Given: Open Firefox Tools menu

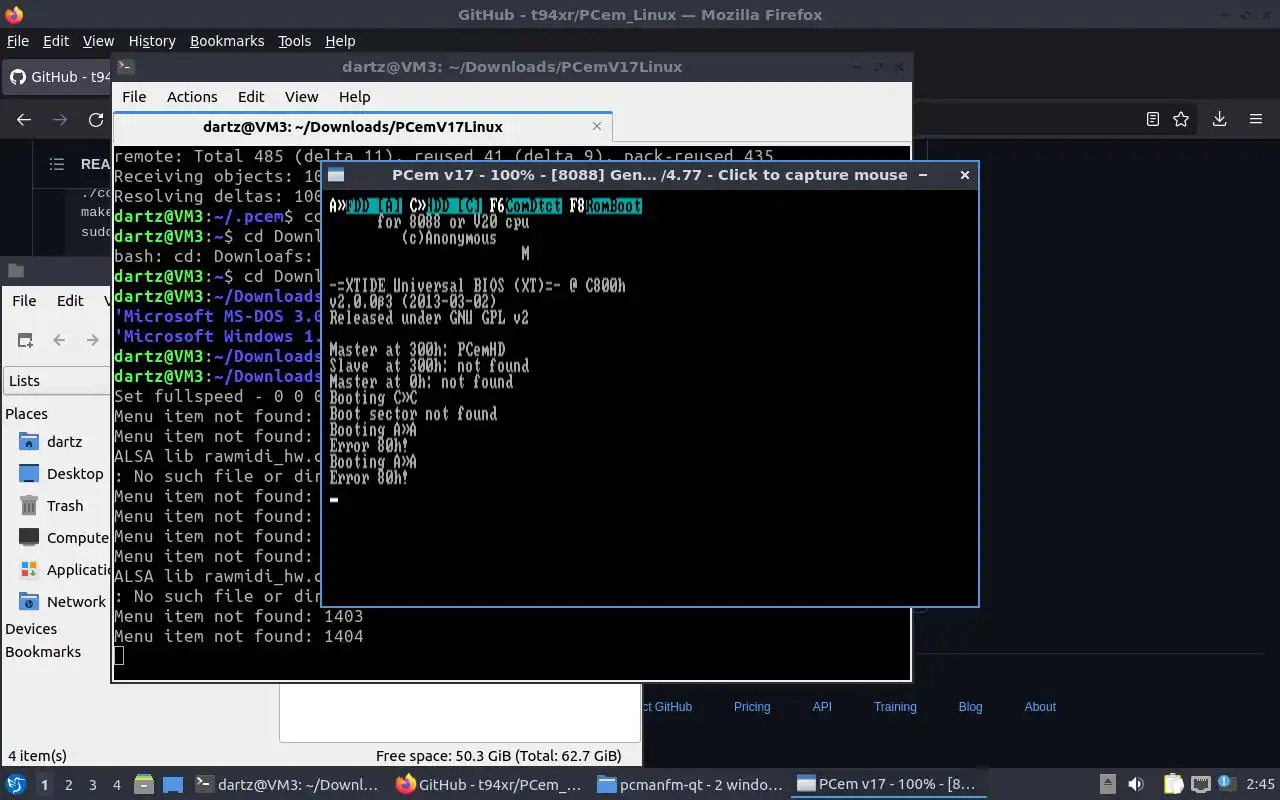Looking at the screenshot, I should 294,41.
